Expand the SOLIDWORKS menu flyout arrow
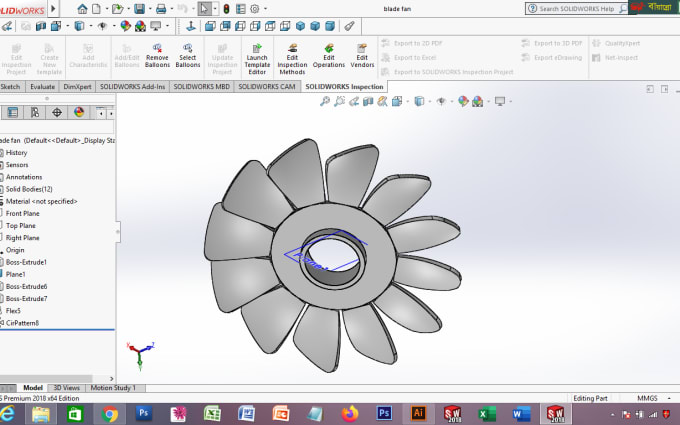 click(53, 9)
